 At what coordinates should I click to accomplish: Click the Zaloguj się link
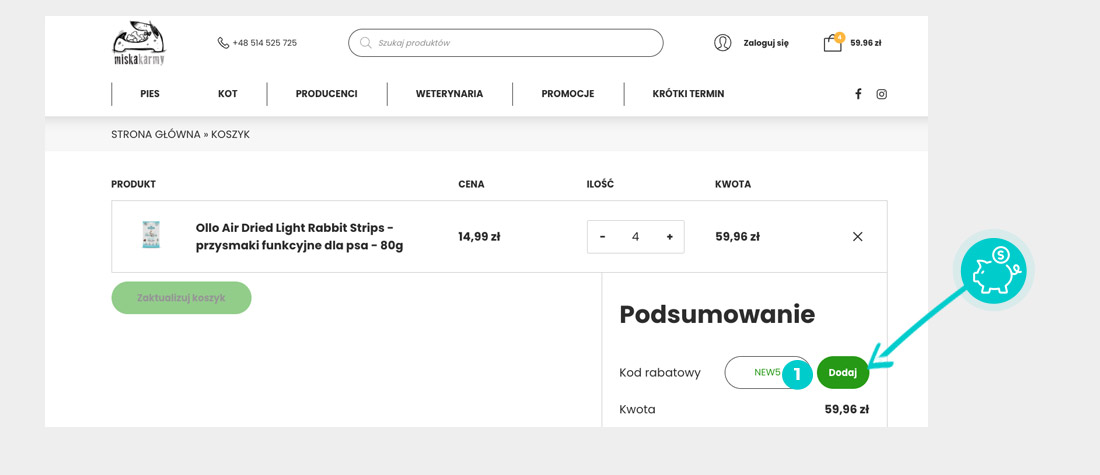pos(766,43)
